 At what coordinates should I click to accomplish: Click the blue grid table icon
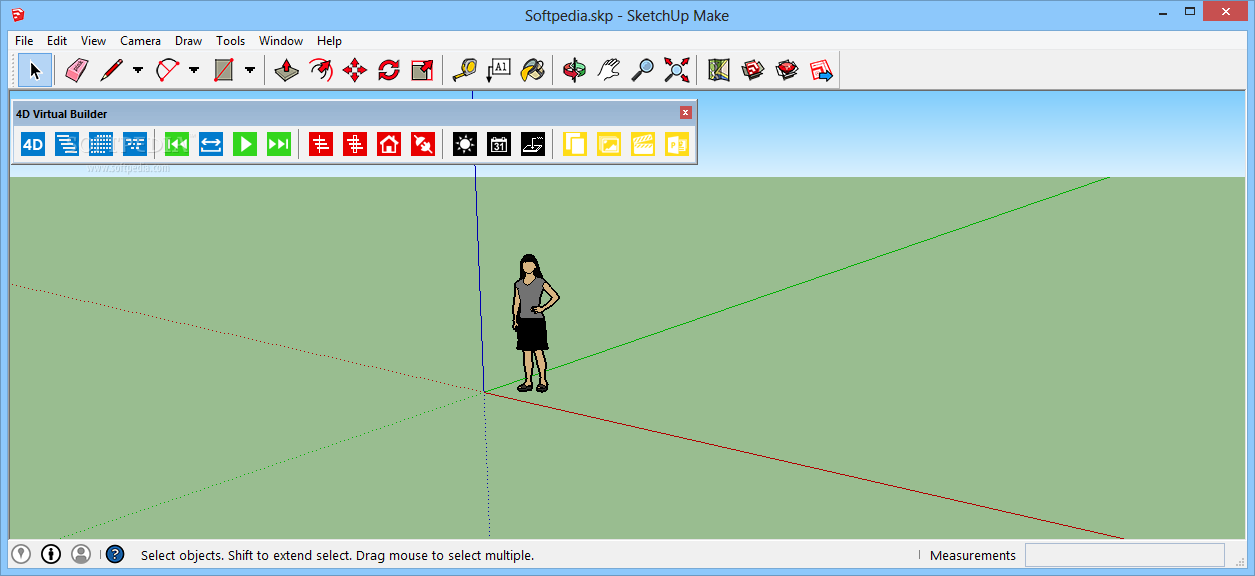pyautogui.click(x=101, y=144)
